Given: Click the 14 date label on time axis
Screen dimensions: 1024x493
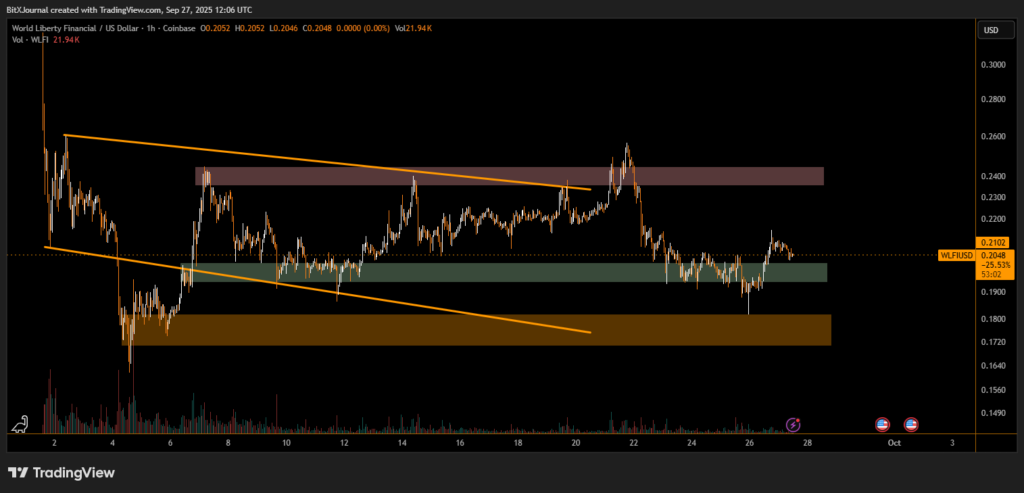Looking at the screenshot, I should tap(402, 441).
